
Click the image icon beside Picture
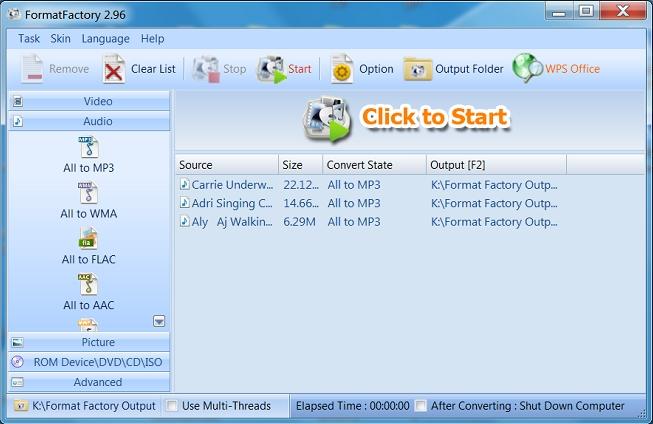17,342
